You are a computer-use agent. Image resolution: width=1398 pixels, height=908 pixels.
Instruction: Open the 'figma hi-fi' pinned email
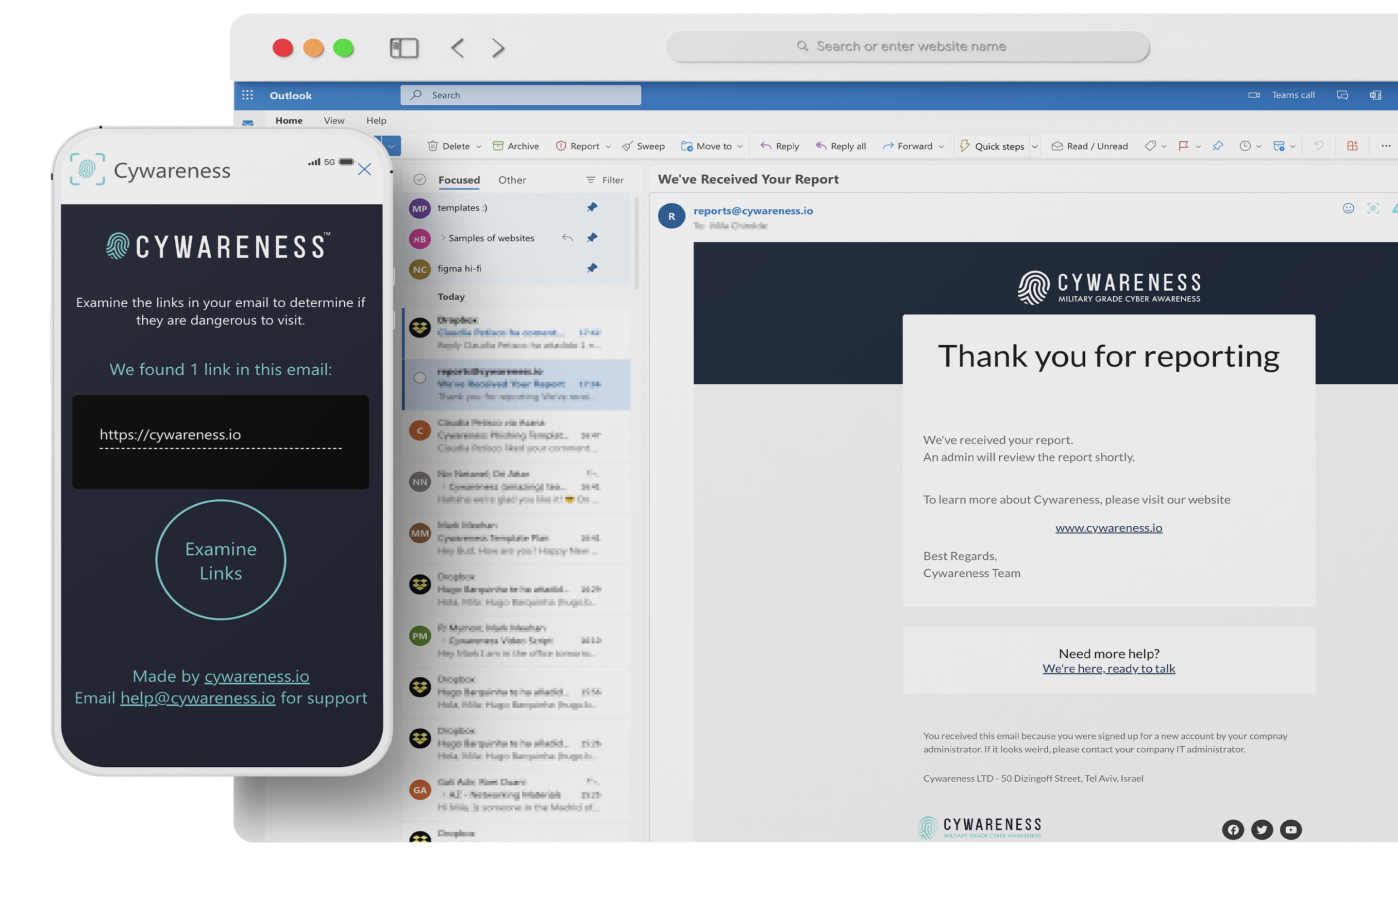pos(517,269)
